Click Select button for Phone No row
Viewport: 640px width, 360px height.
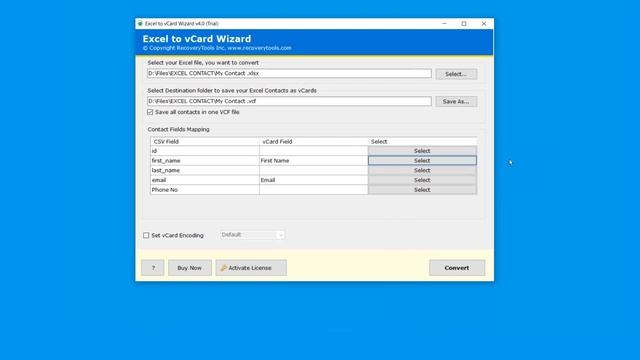pos(422,190)
